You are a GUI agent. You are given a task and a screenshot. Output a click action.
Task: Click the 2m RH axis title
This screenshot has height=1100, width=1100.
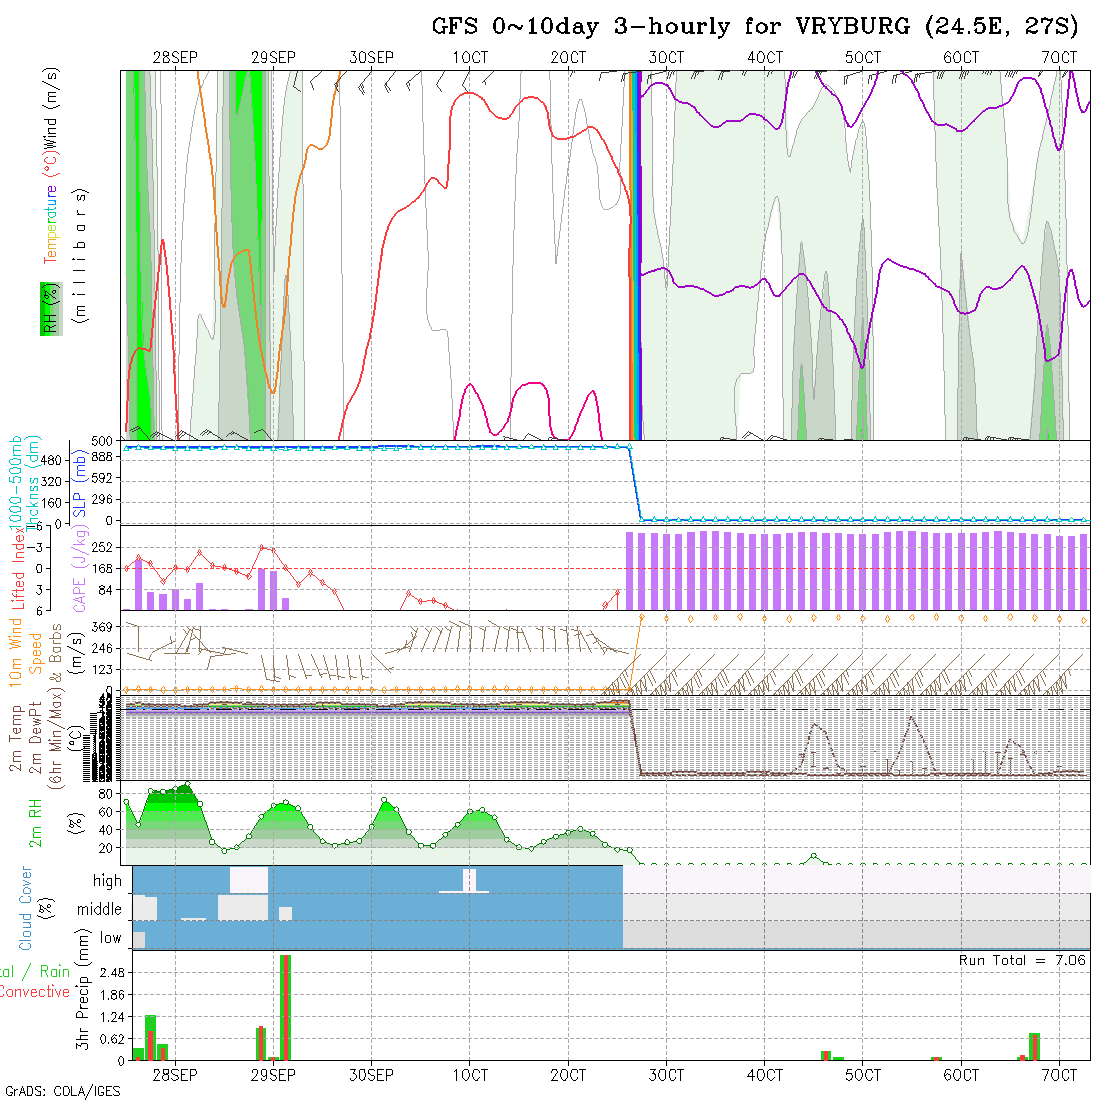tap(35, 823)
